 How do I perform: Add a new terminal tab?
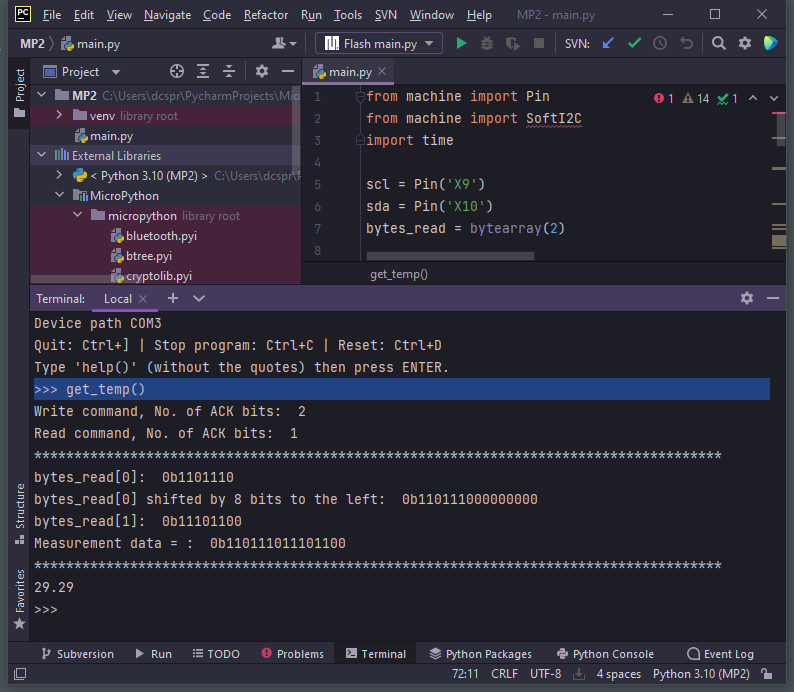click(x=173, y=298)
